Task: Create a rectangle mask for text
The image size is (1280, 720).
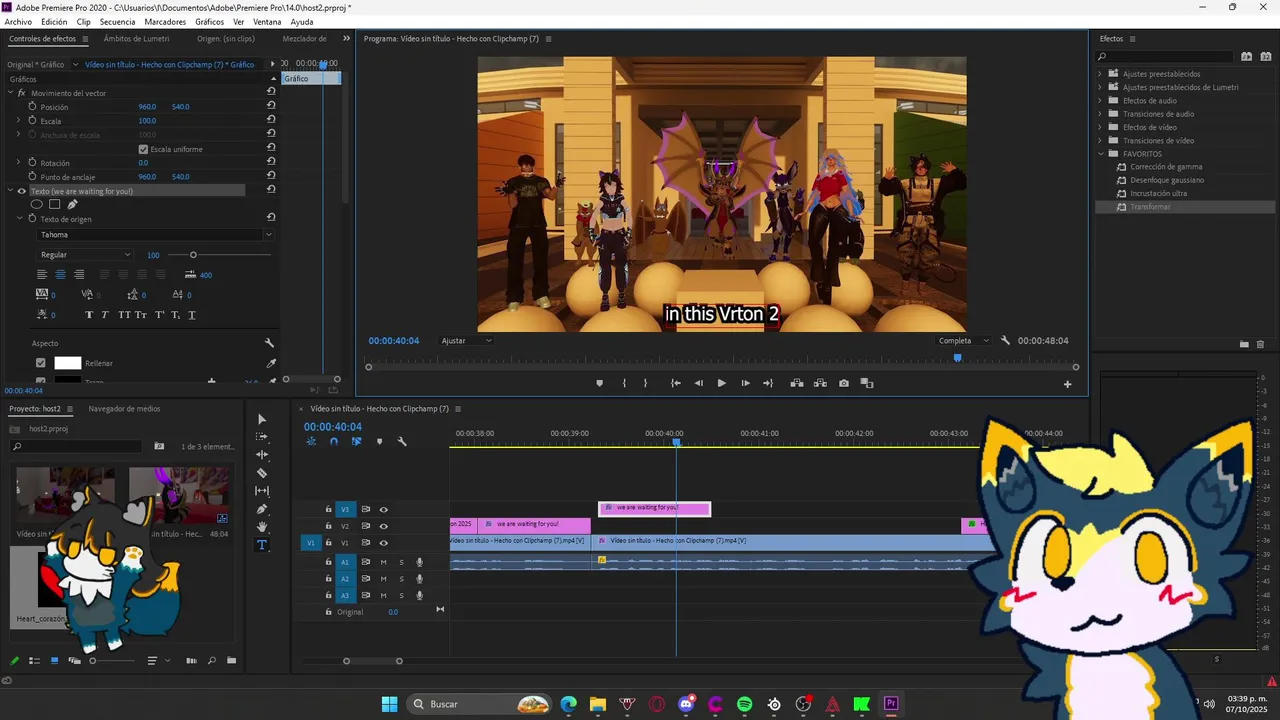Action: pos(55,204)
